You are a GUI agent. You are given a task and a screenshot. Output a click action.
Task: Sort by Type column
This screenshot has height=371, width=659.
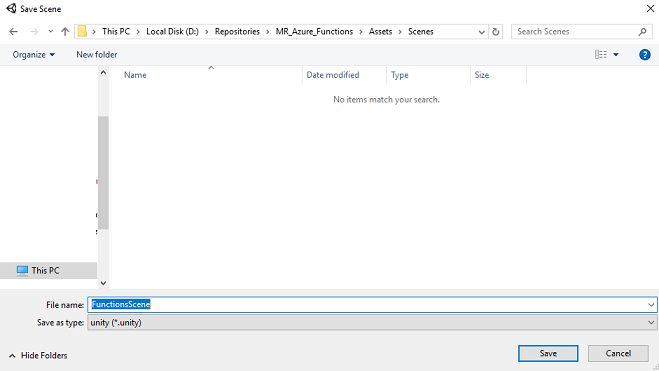400,75
